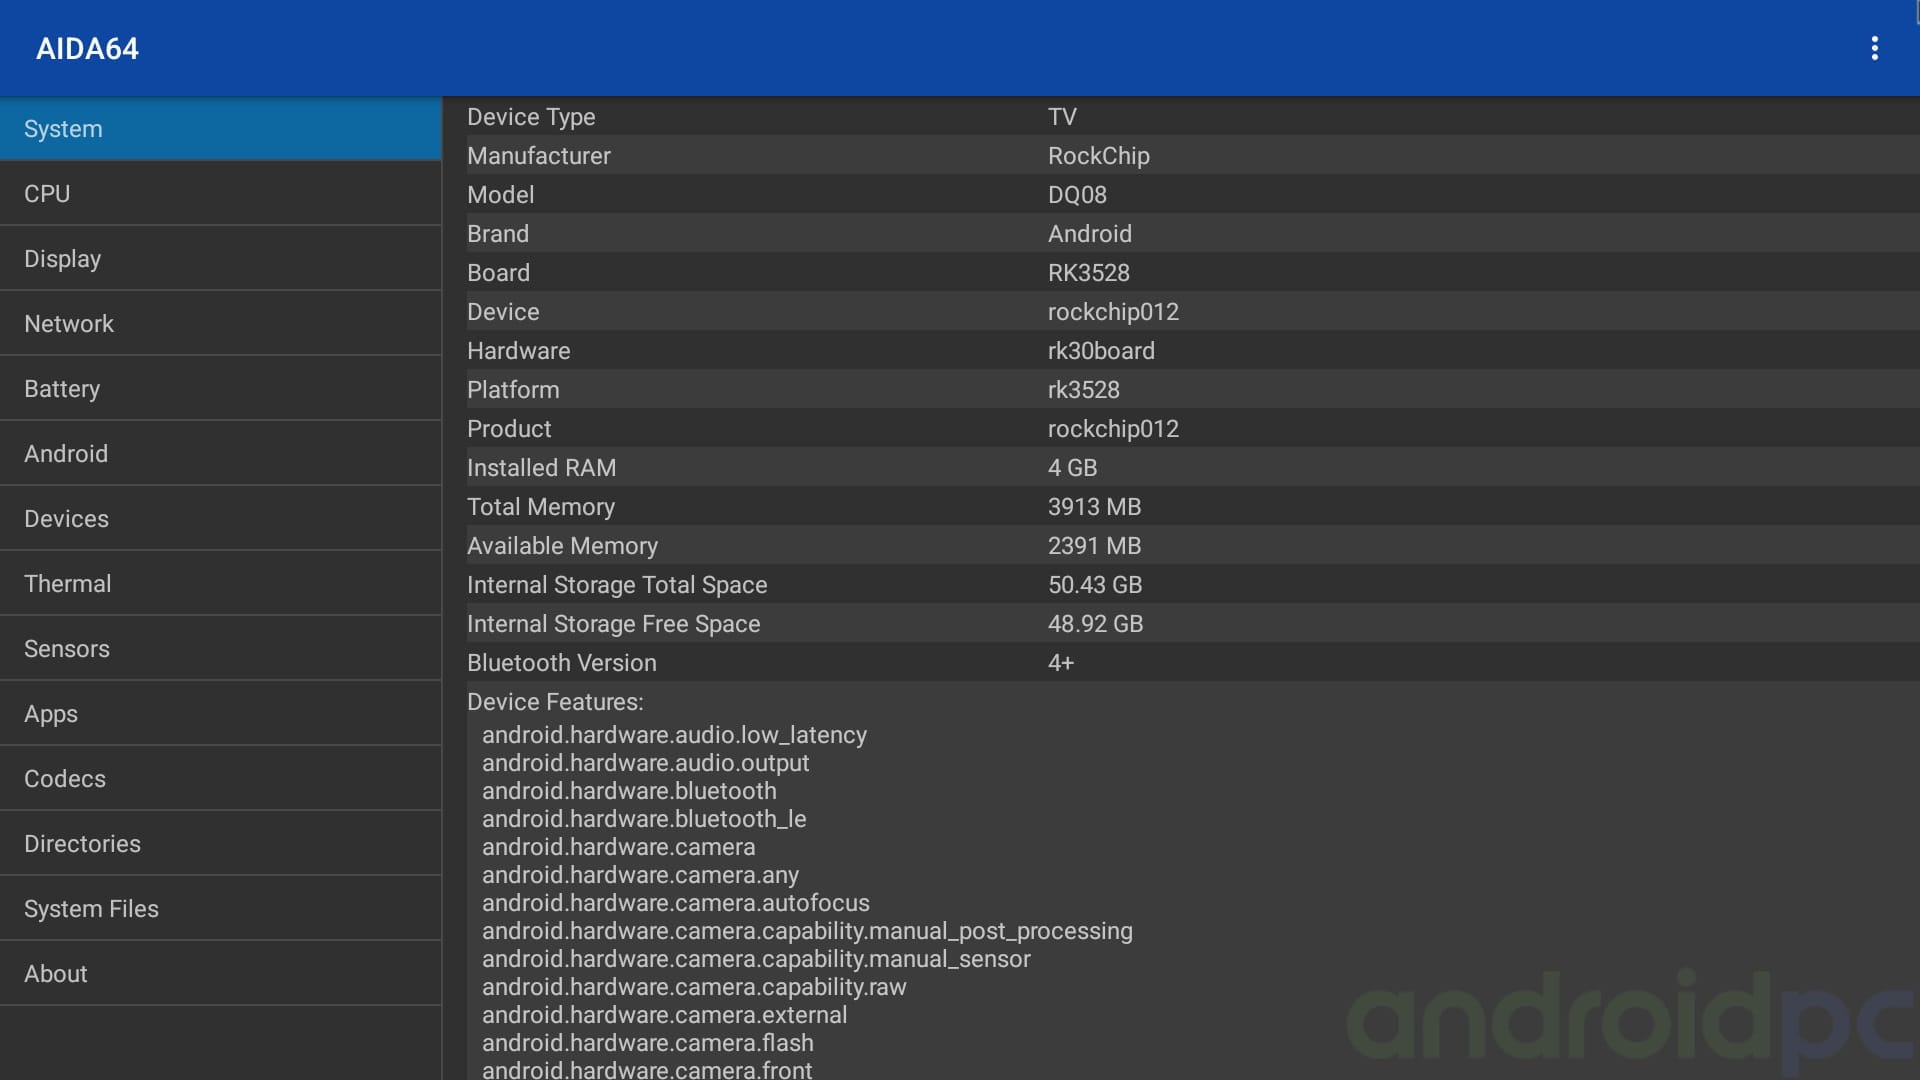Select the Bluetooth Version row
This screenshot has height=1080, width=1920.
click(1180, 663)
